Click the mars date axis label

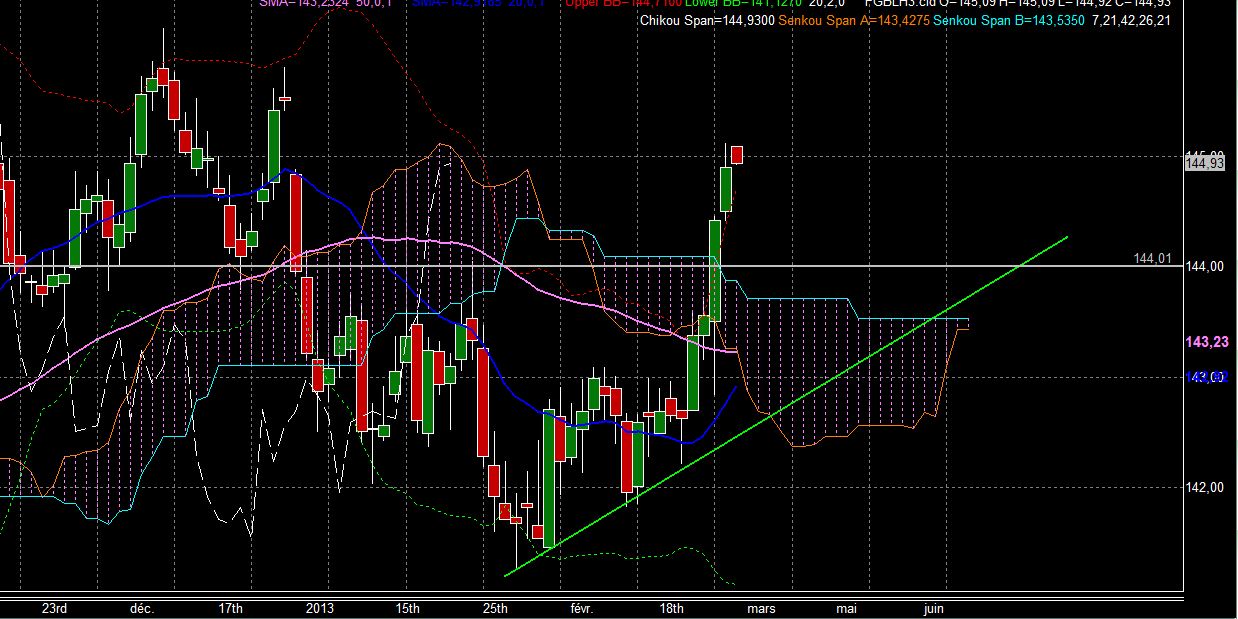[761, 608]
